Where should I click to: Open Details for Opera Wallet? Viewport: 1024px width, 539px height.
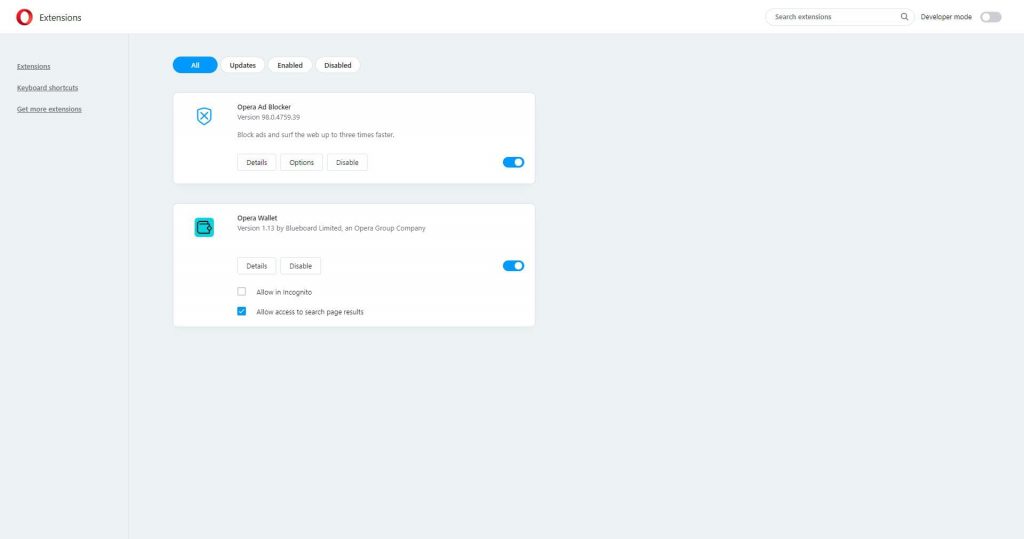coord(257,266)
